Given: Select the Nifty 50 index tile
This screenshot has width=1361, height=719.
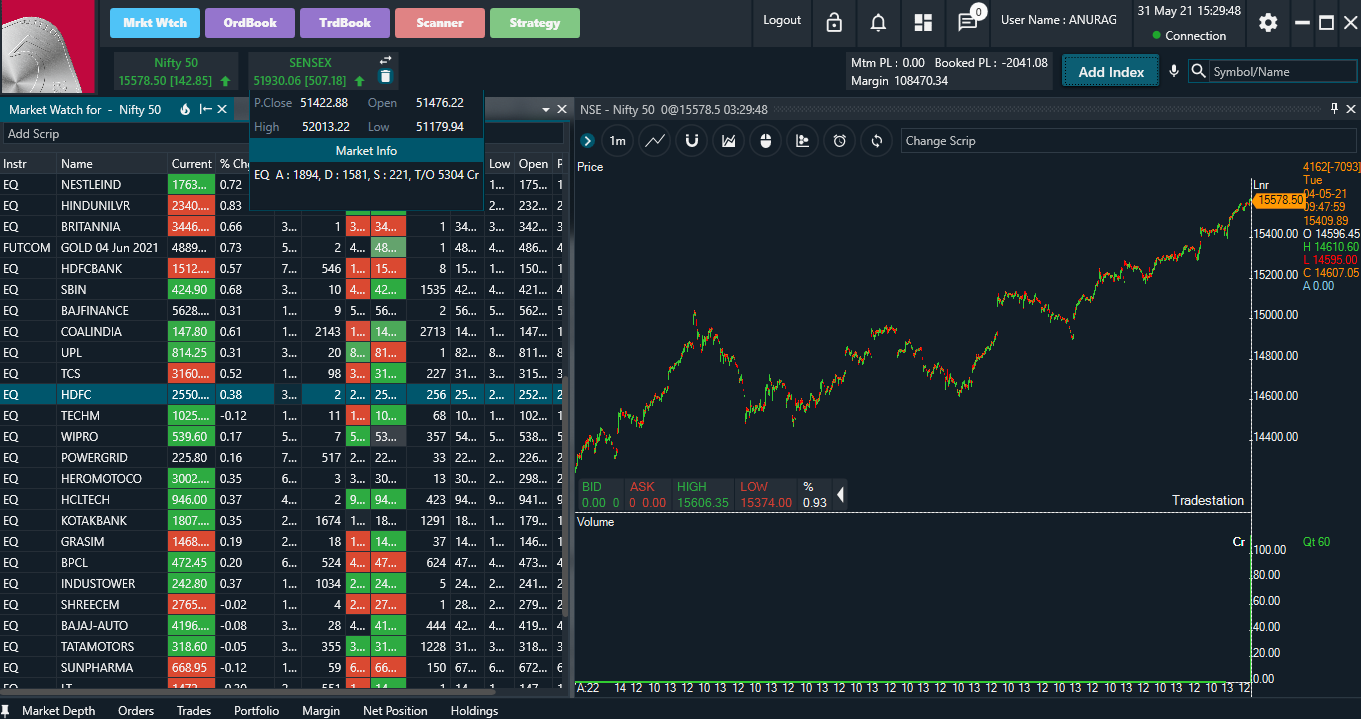Looking at the screenshot, I should click(x=176, y=71).
